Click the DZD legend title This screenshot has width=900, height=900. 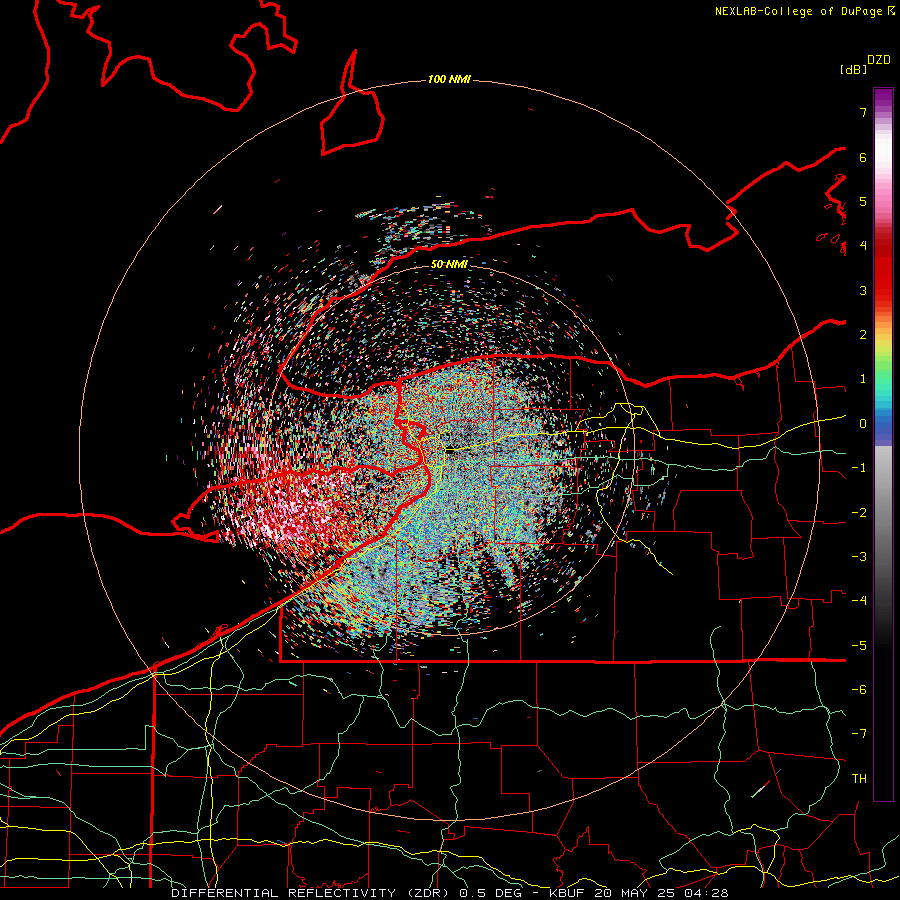879,60
